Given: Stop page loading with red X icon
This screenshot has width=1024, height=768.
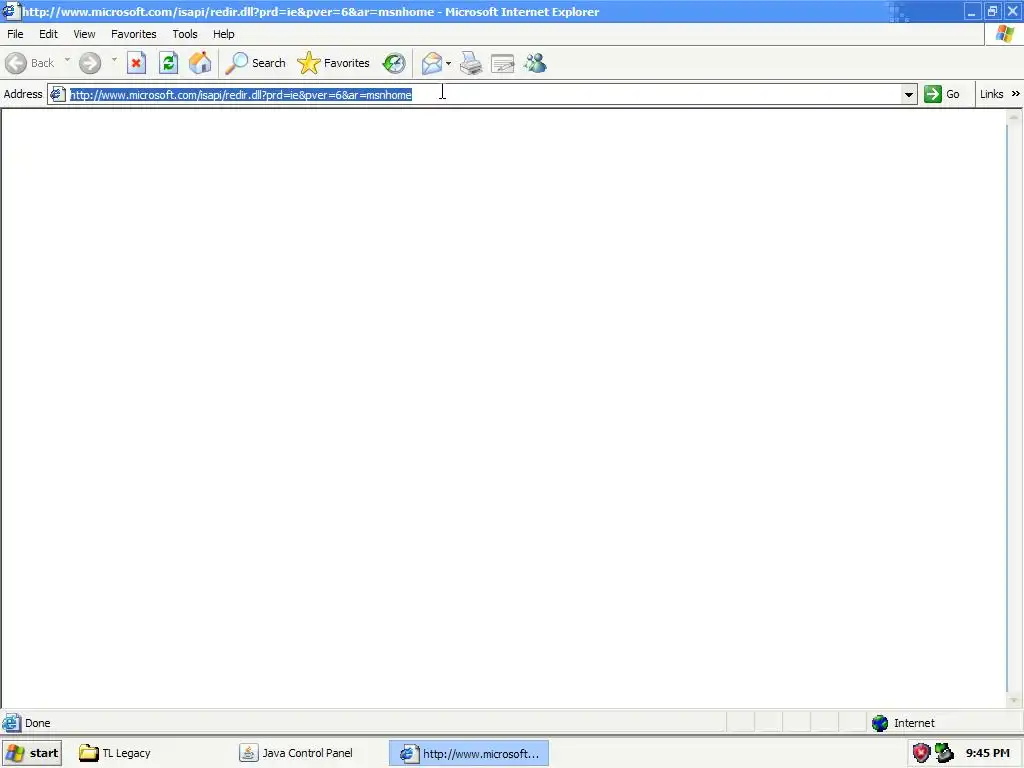Looking at the screenshot, I should pyautogui.click(x=136, y=63).
